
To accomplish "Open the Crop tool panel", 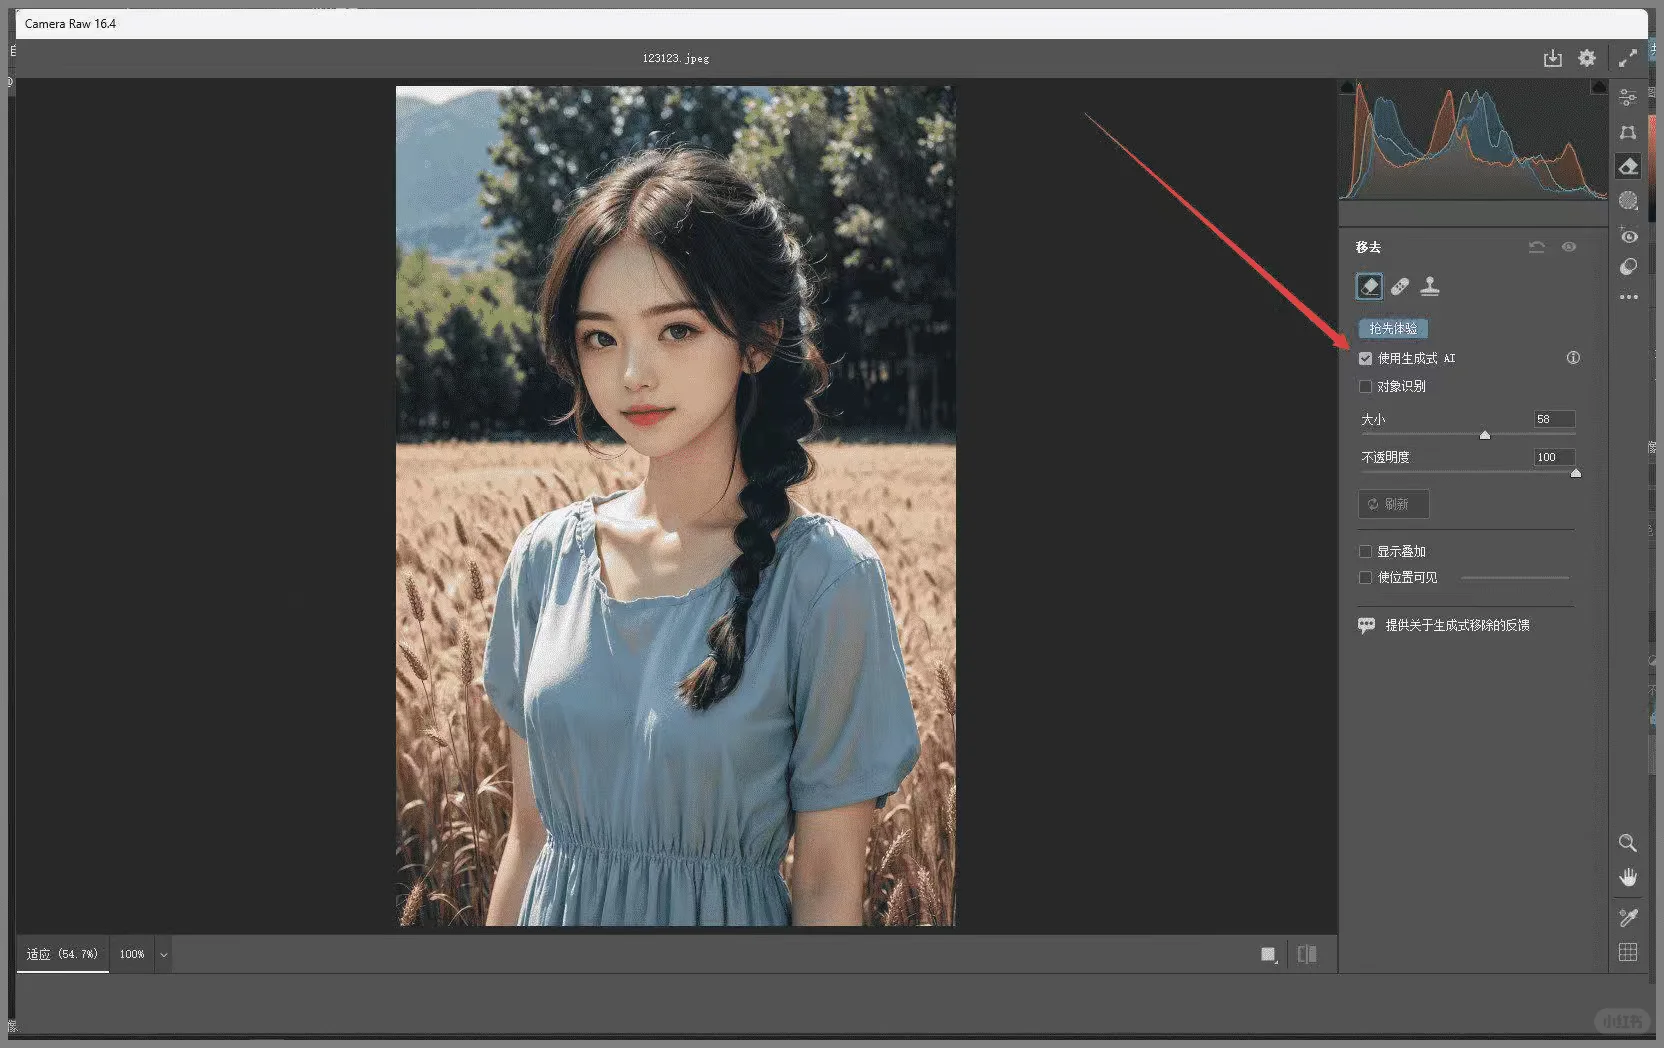I will point(1627,132).
